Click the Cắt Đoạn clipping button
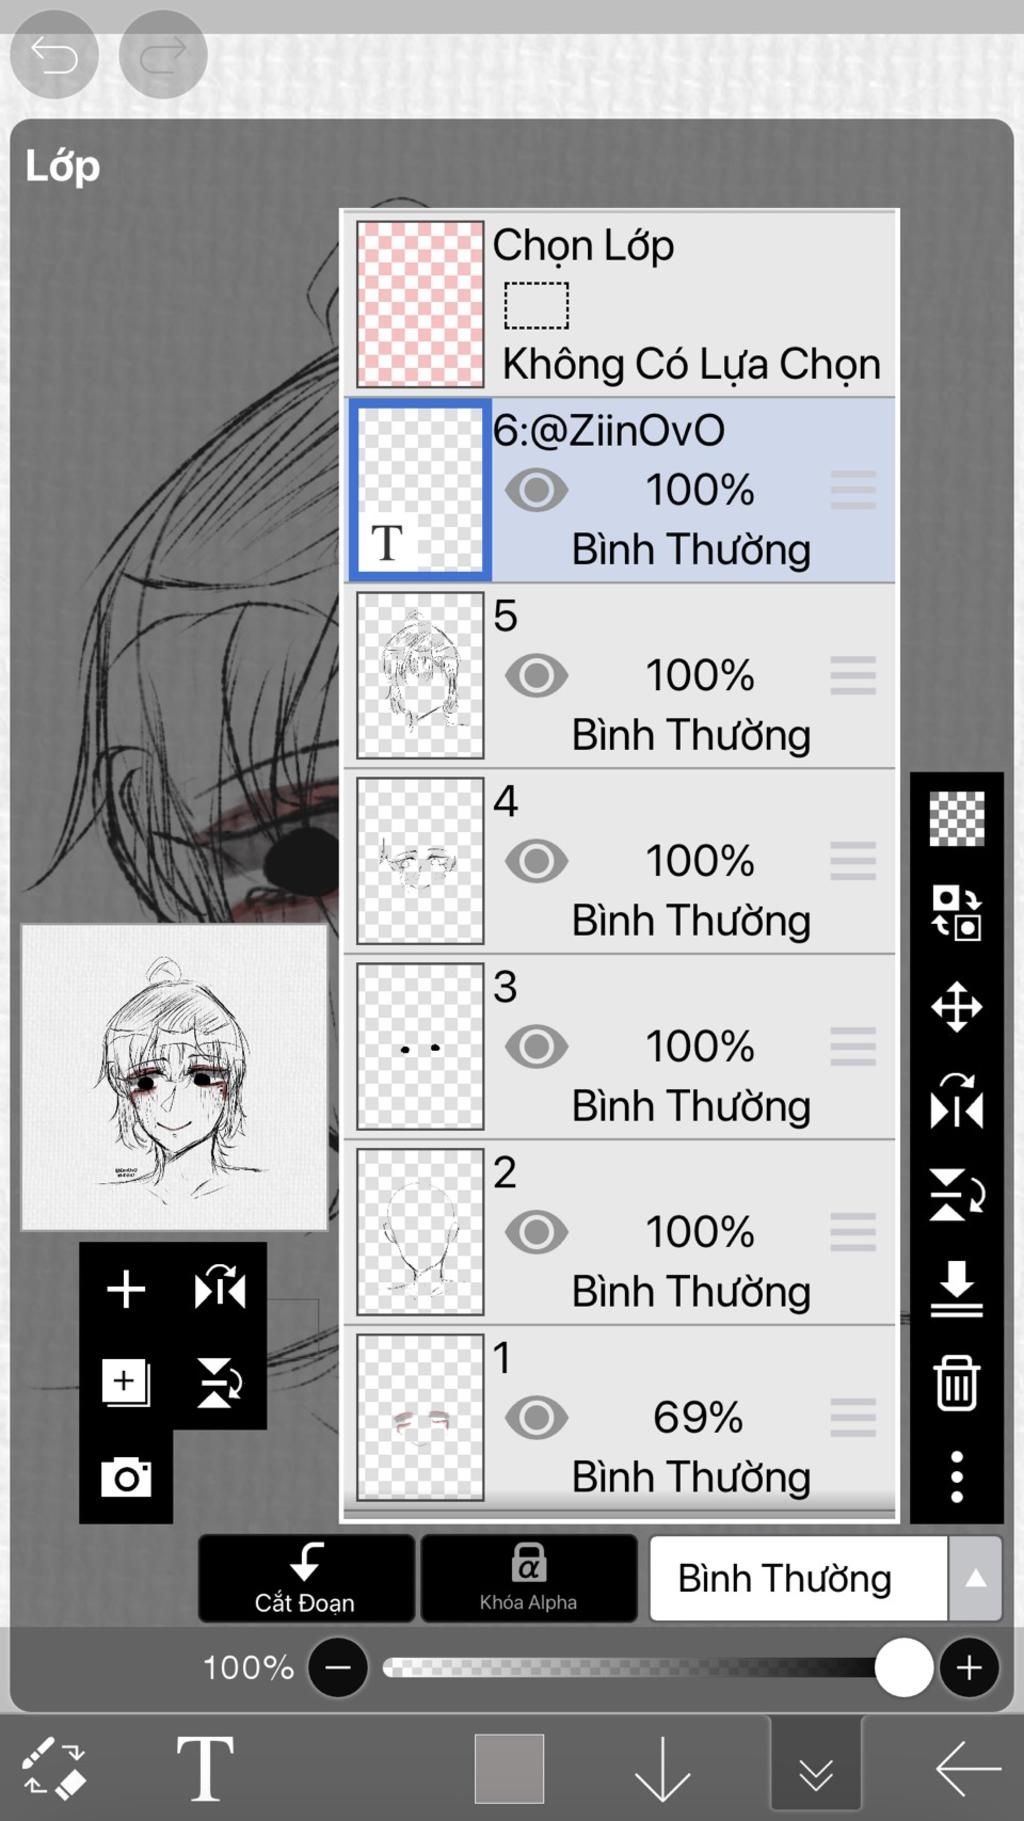 306,1578
